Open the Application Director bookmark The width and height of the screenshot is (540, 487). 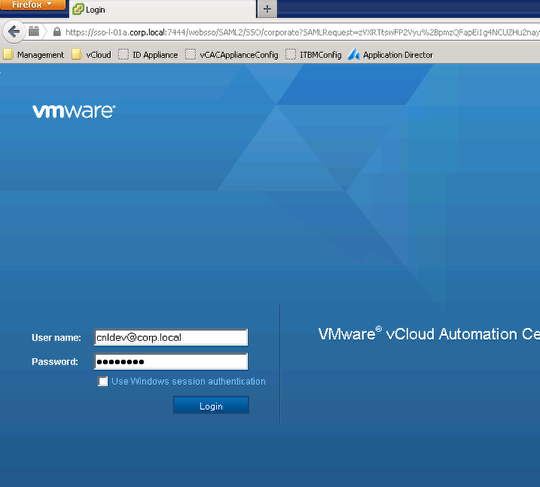pos(391,55)
